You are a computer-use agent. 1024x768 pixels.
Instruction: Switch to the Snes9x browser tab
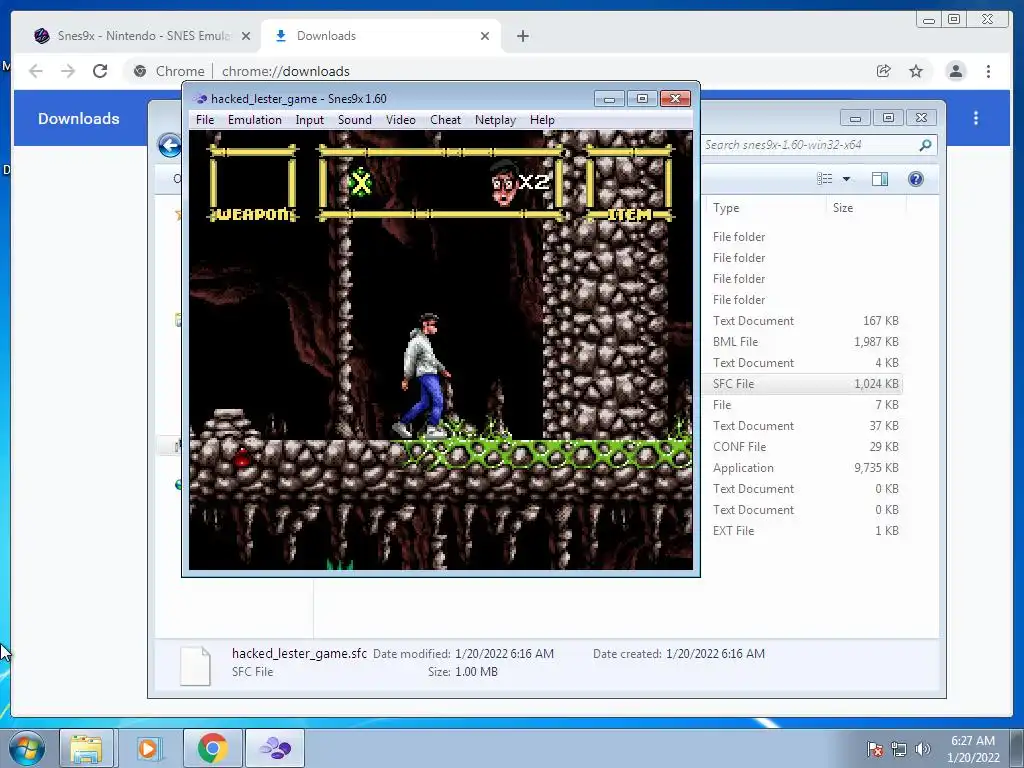142,36
